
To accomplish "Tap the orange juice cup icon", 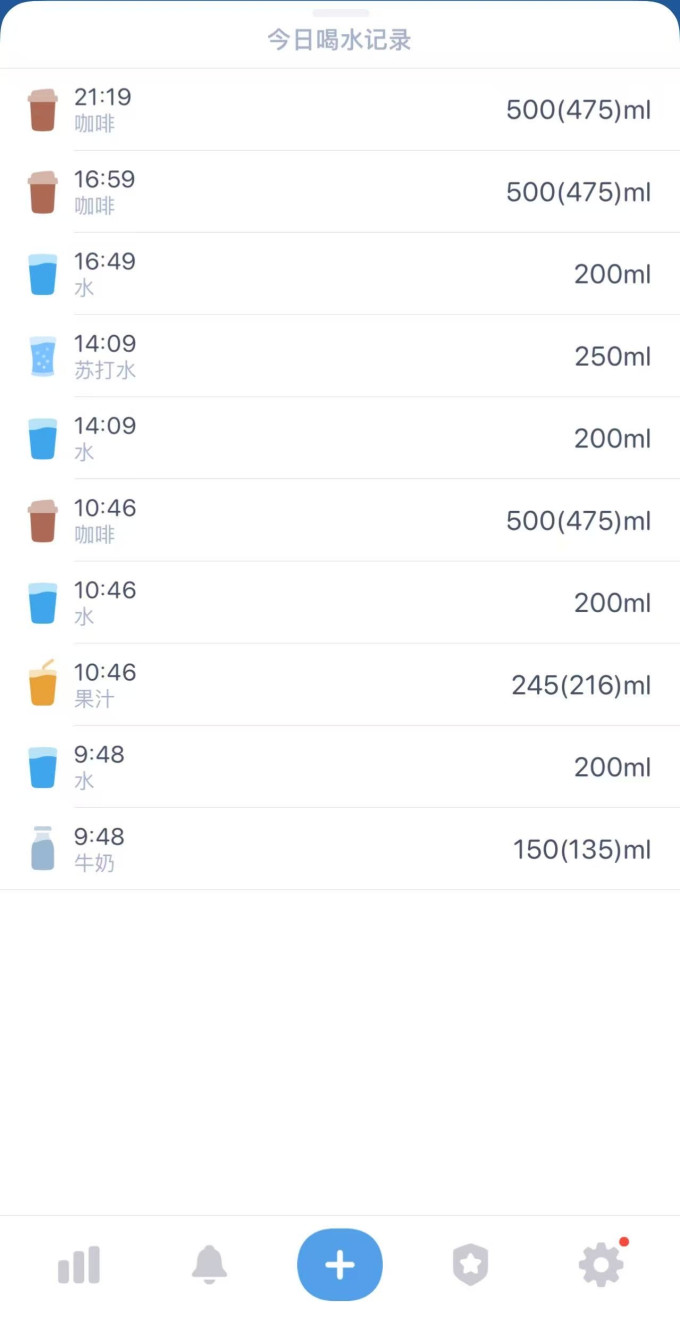I will coord(42,684).
